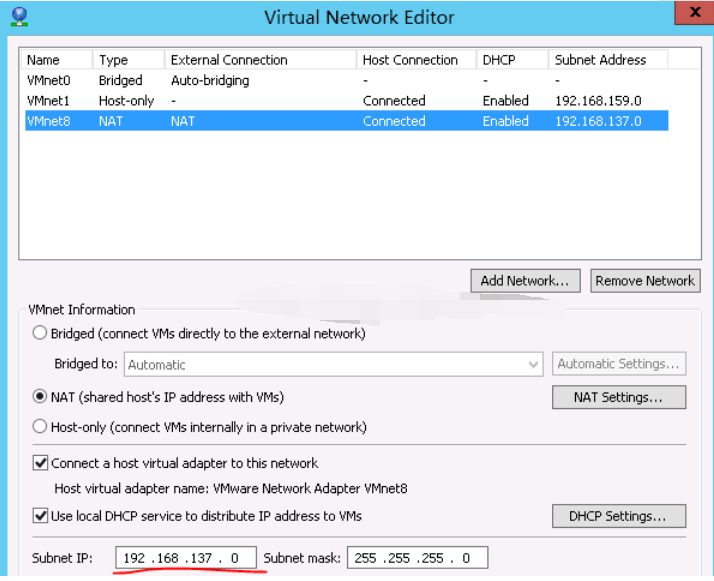Screen dimensions: 714x581
Task: Click the Connected cell of VMnet8
Action: pyautogui.click(x=394, y=121)
